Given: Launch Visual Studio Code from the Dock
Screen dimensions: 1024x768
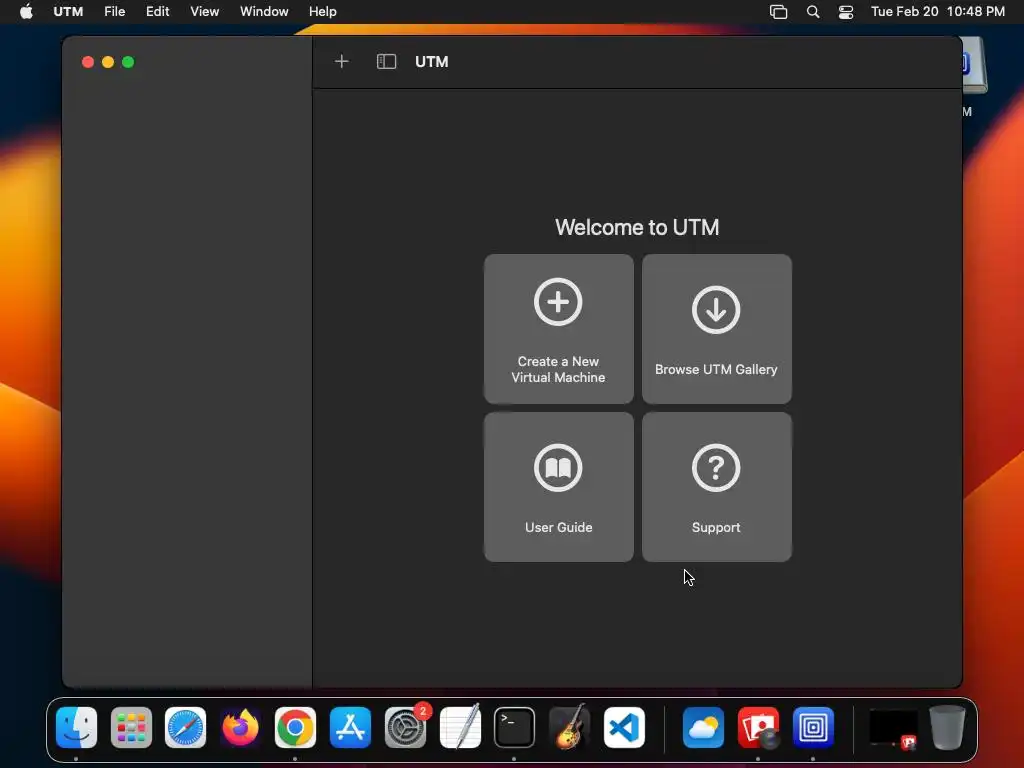Looking at the screenshot, I should (x=624, y=728).
